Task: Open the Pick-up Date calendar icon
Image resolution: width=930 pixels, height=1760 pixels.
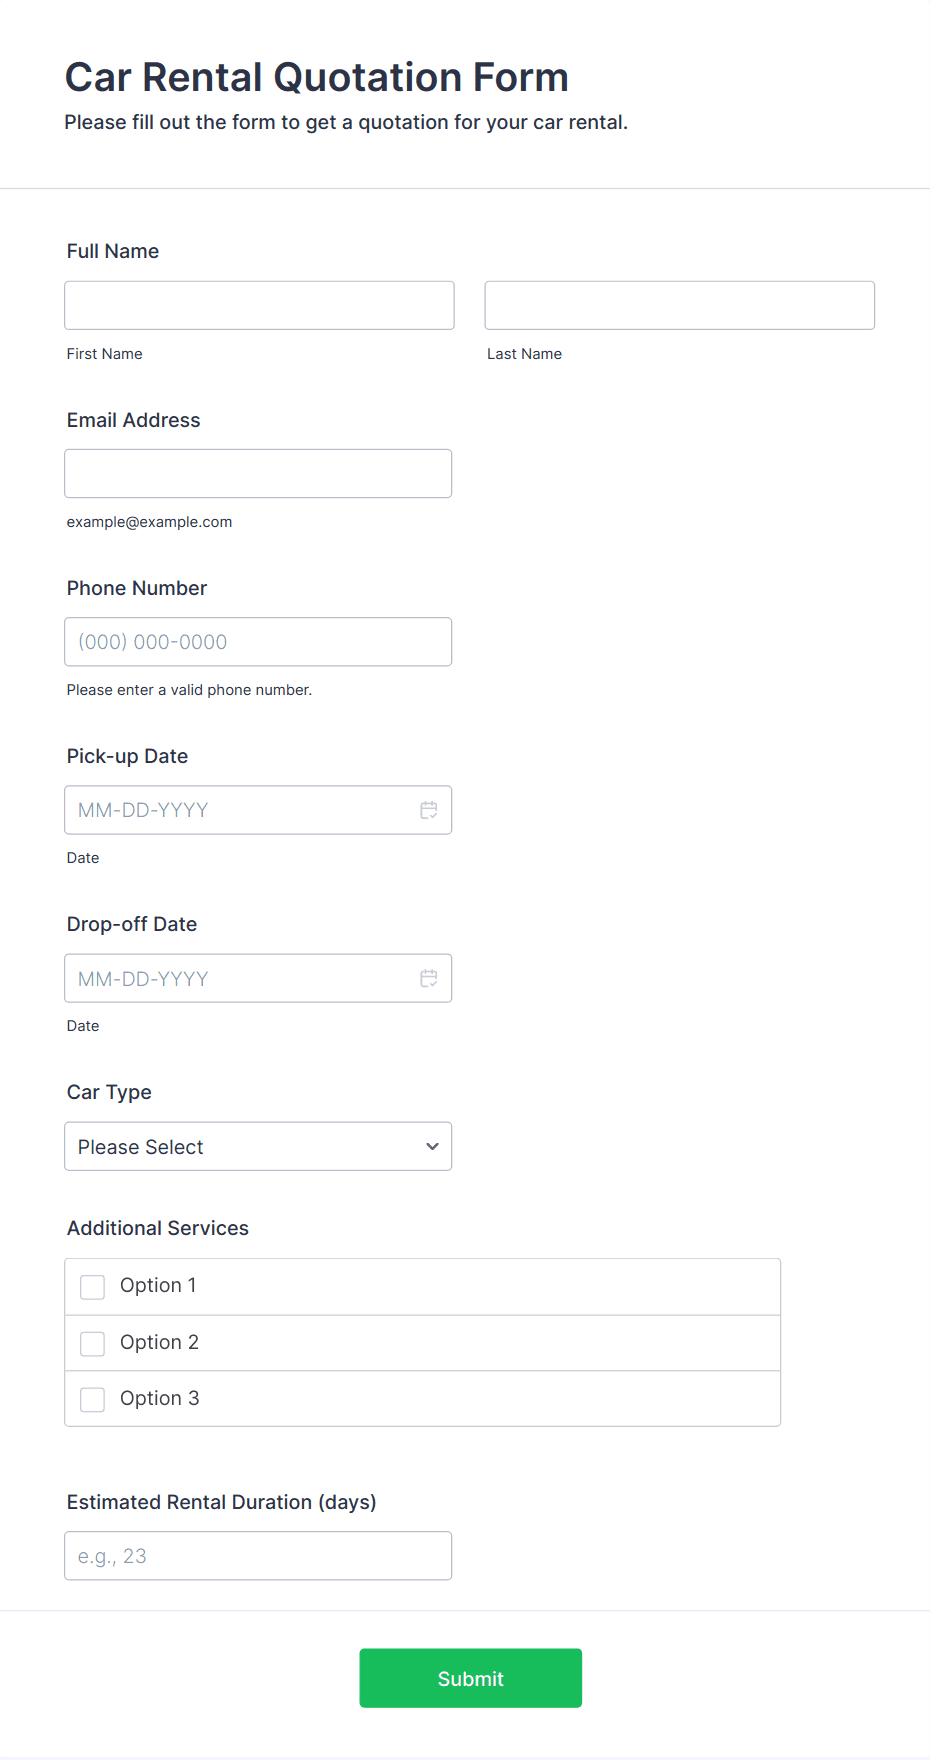Action: pos(428,810)
